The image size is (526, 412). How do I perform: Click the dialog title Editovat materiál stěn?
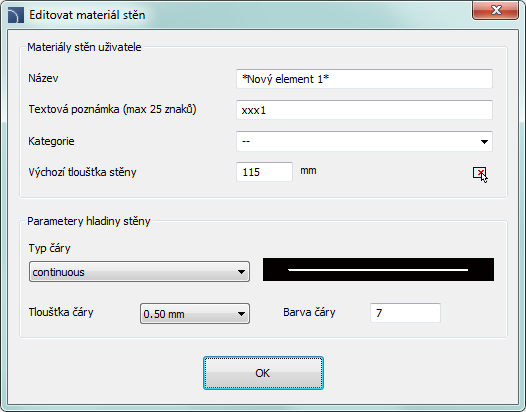(87, 15)
